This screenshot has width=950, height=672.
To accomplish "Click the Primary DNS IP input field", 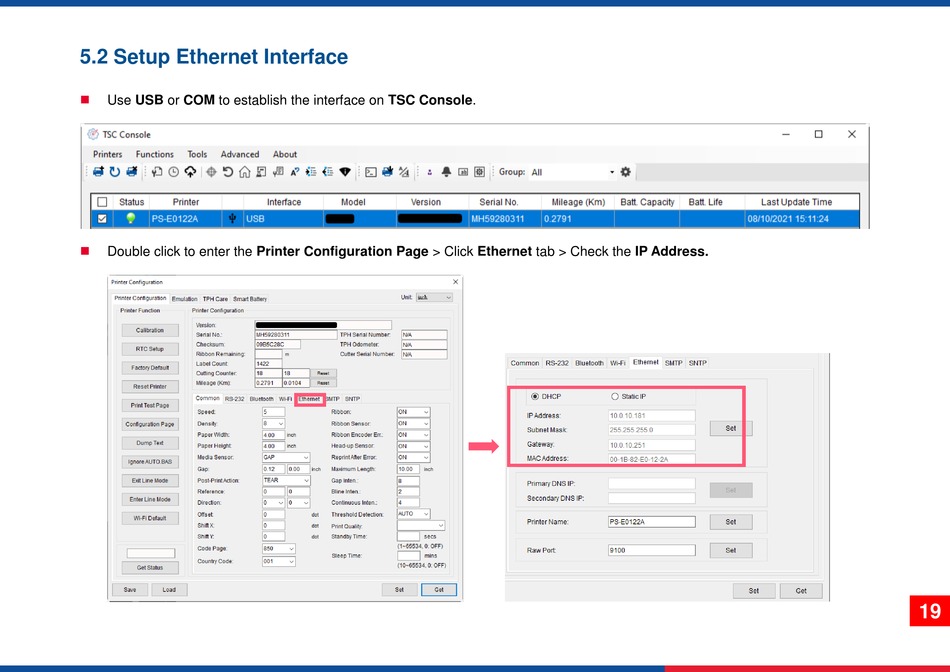I will tap(651, 484).
